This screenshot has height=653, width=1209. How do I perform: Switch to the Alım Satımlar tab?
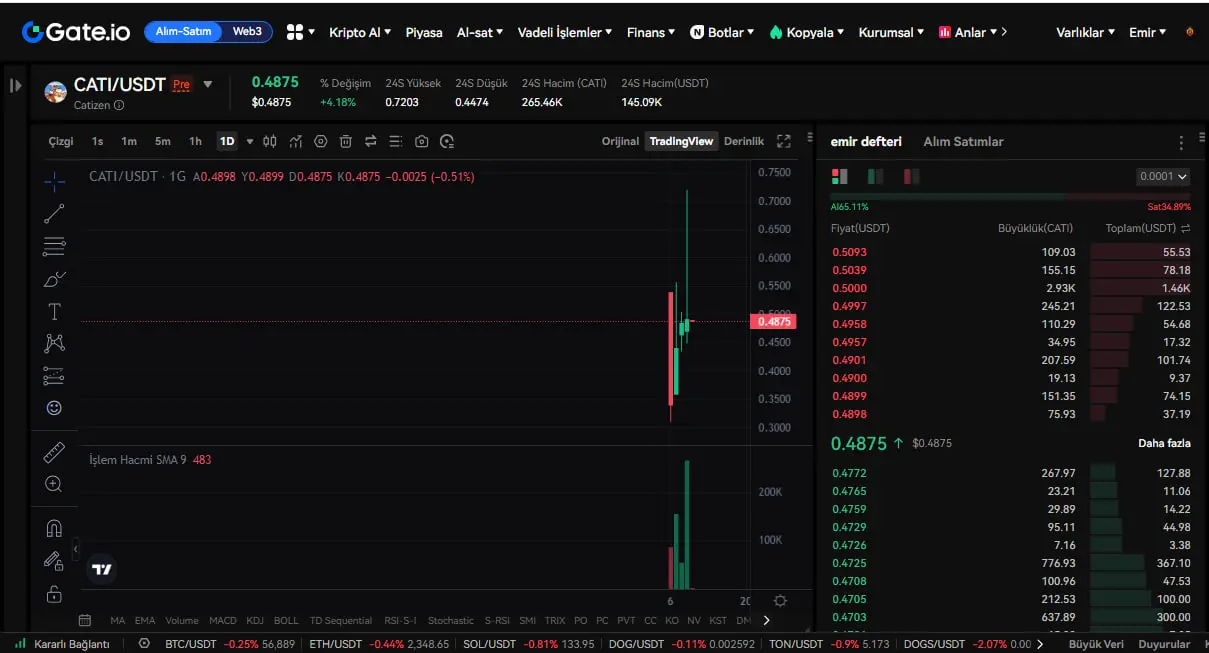(x=963, y=142)
